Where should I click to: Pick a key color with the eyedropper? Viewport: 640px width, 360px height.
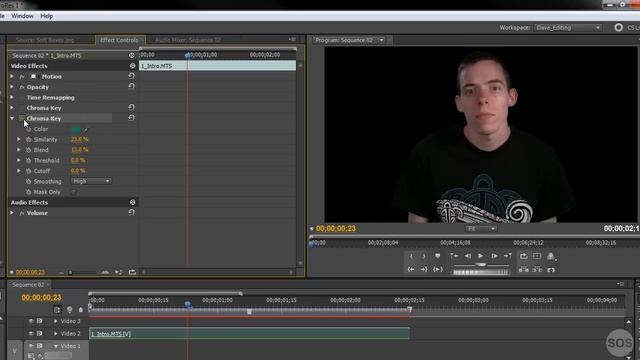coord(86,129)
